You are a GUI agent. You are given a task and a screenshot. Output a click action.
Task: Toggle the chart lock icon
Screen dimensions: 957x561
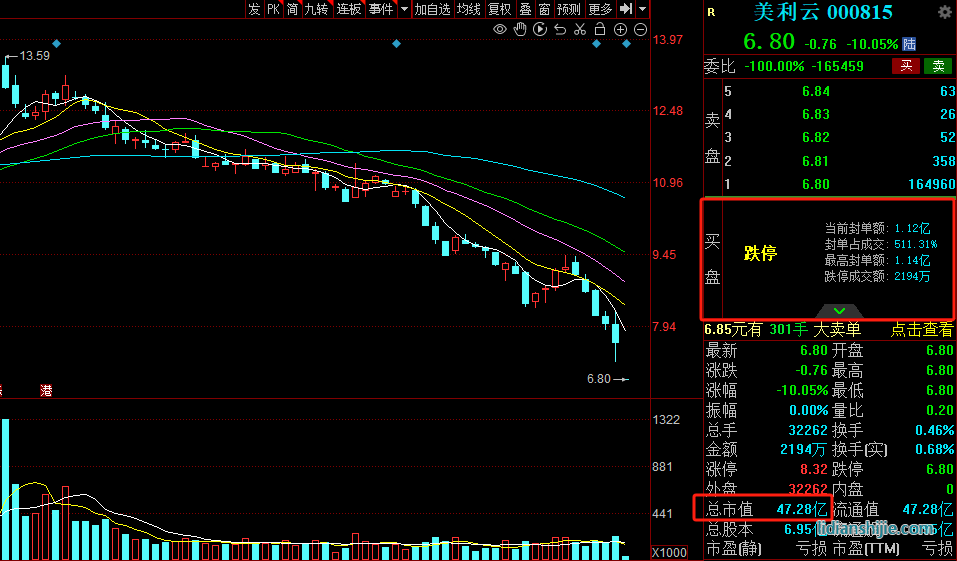tap(600, 30)
